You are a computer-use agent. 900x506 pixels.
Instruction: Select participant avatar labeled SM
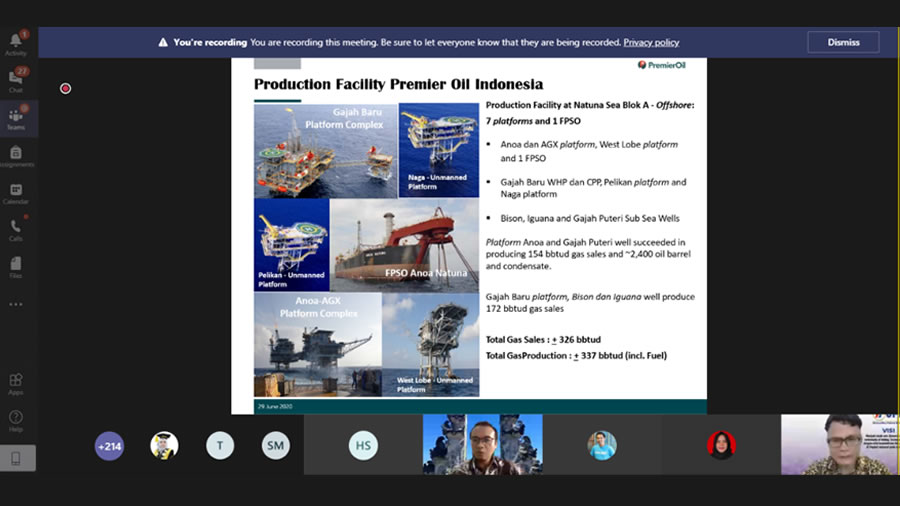[x=276, y=446]
